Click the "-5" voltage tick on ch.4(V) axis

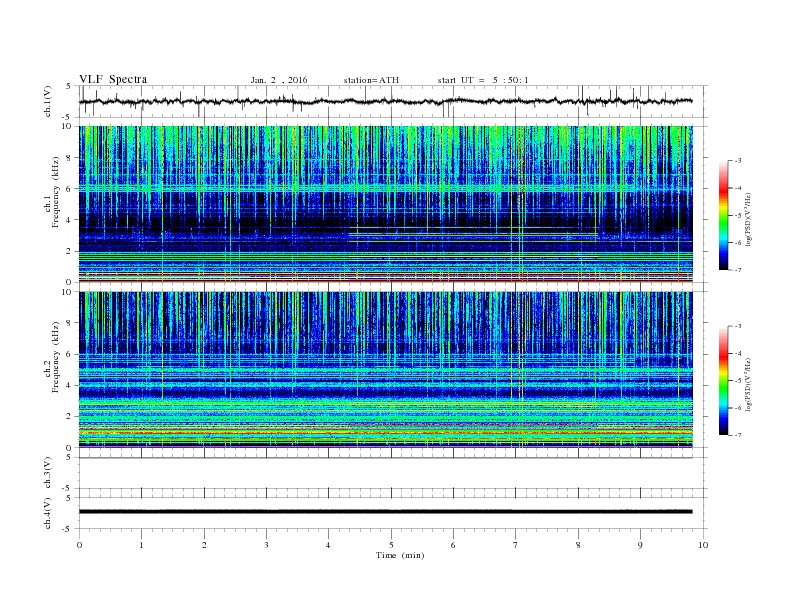coord(68,529)
